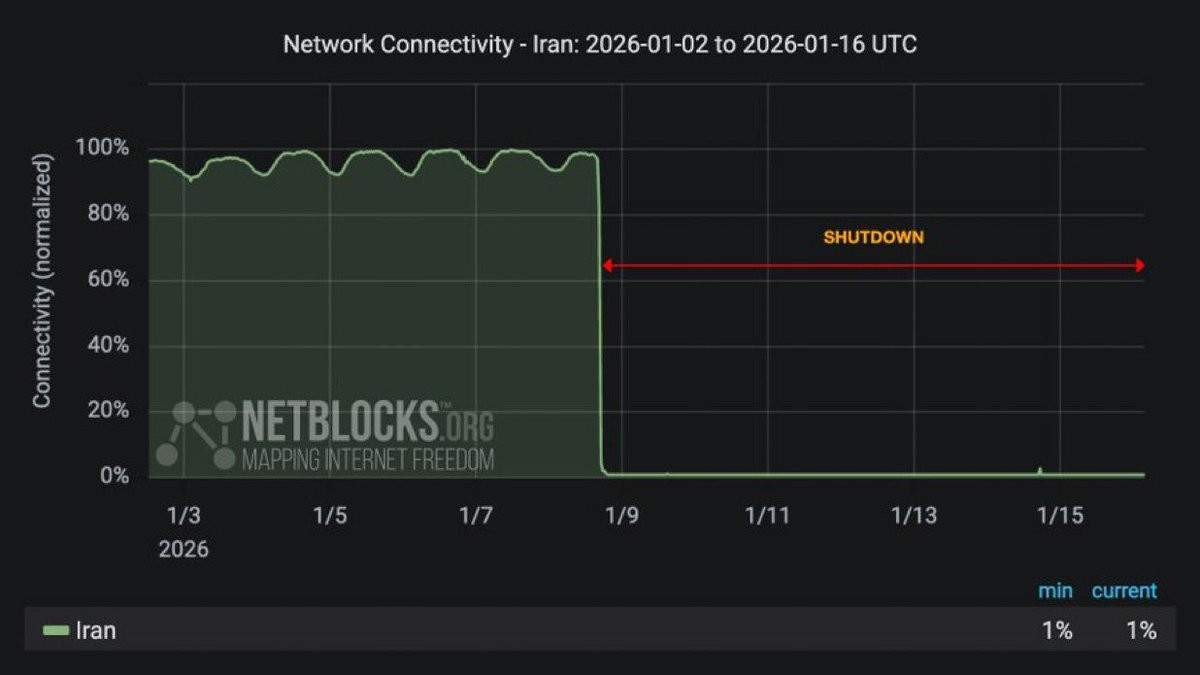
Task: Click the orange SHUTDOWN annotation label
Action: [x=873, y=238]
